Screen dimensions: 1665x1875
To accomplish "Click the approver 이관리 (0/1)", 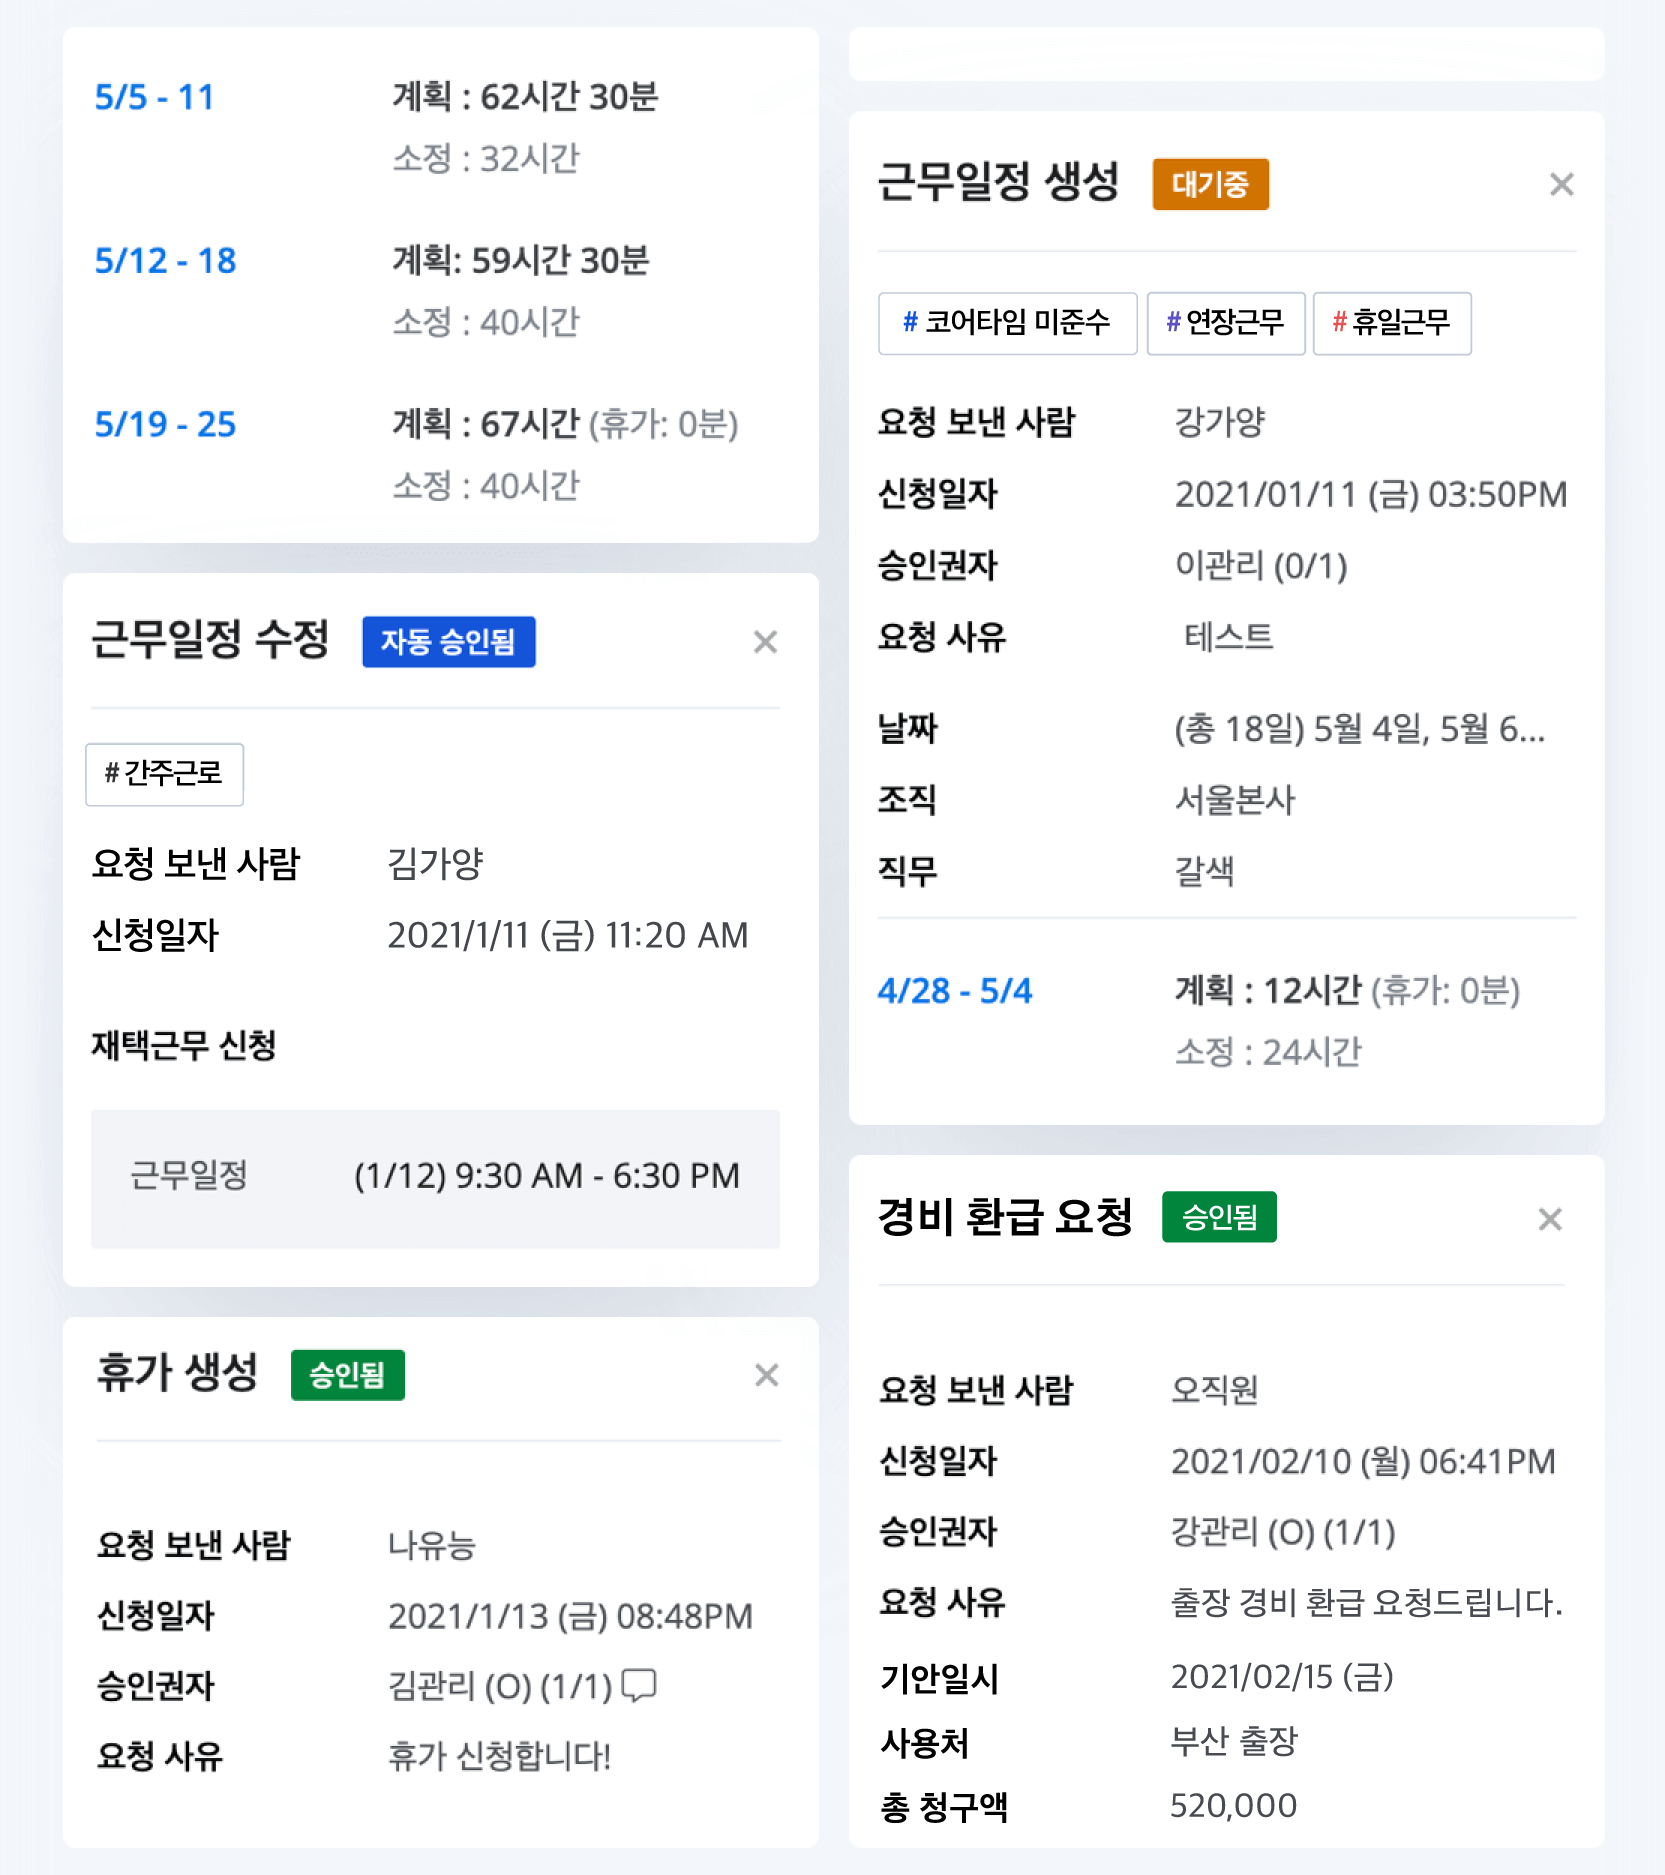I will click(x=1261, y=566).
